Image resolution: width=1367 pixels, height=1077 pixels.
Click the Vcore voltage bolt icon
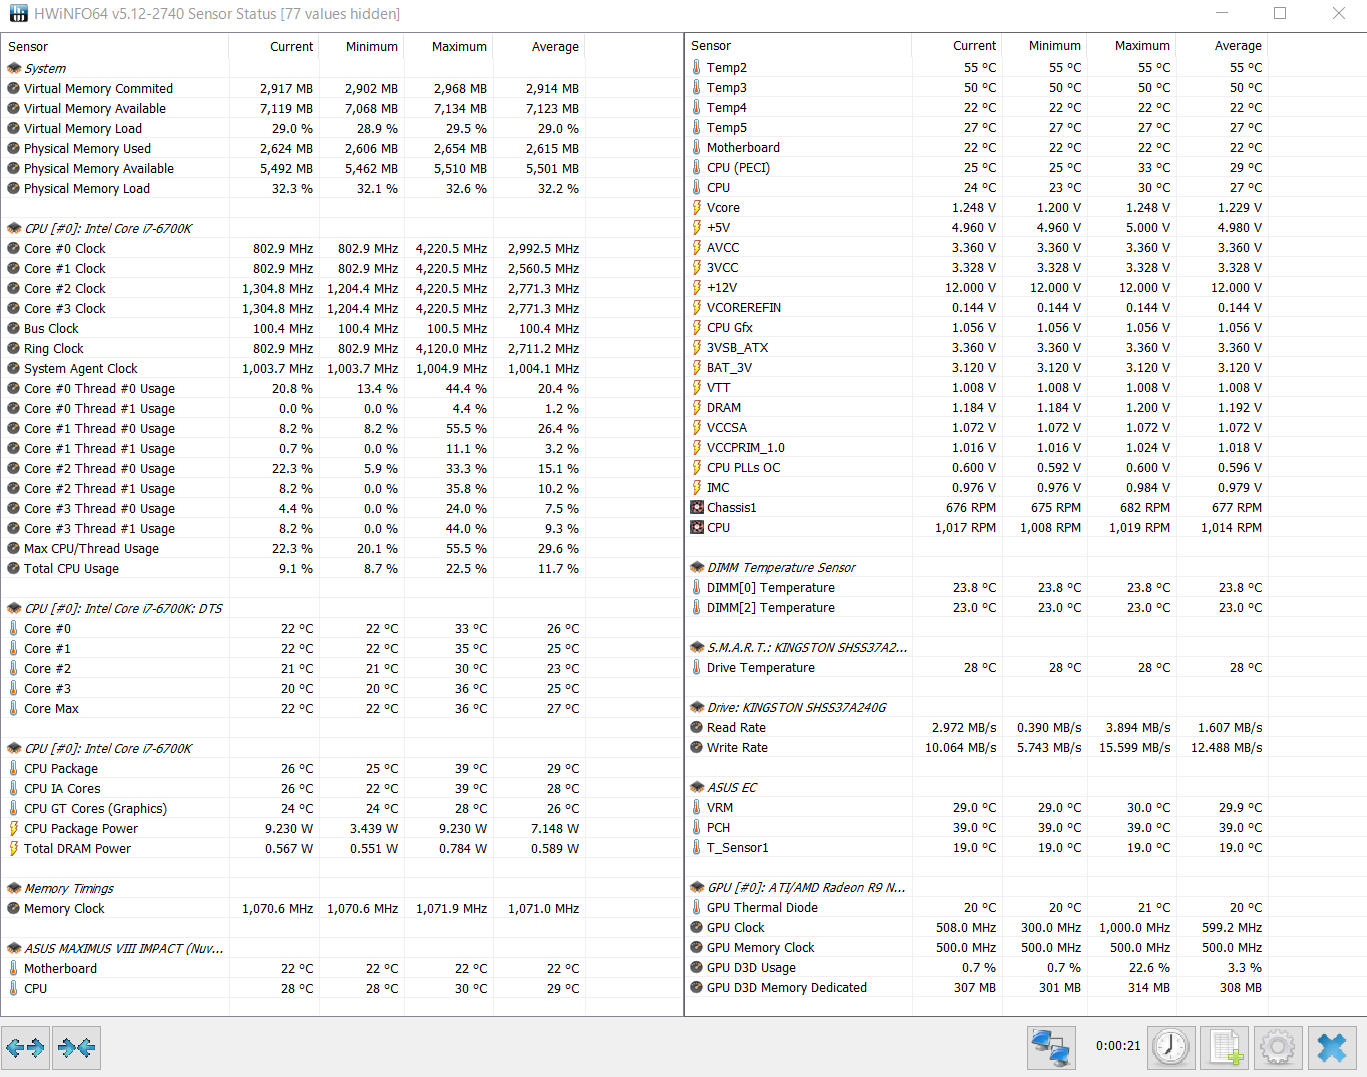coord(697,207)
